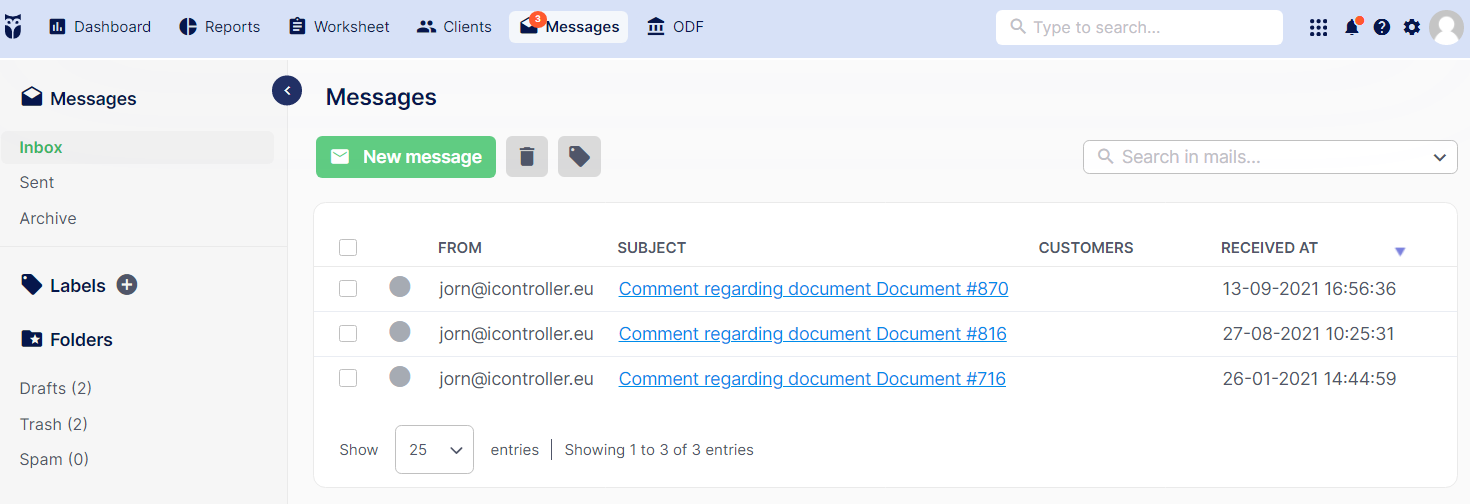Screen dimensions: 1470x504
Task: Open the settings gear icon
Action: click(1412, 27)
